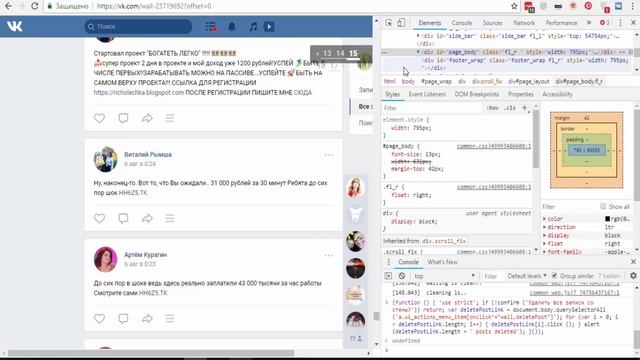Image resolution: width=640 pixels, height=360 pixels.
Task: Switch to the Elements tab
Action: click(x=430, y=23)
